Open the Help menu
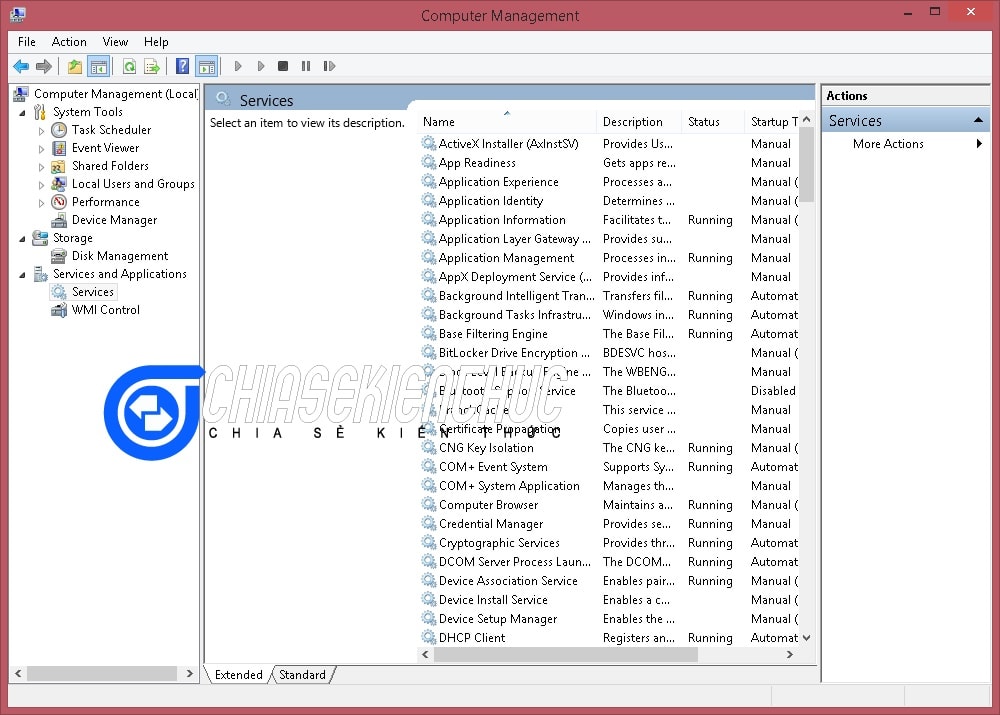 pyautogui.click(x=156, y=41)
